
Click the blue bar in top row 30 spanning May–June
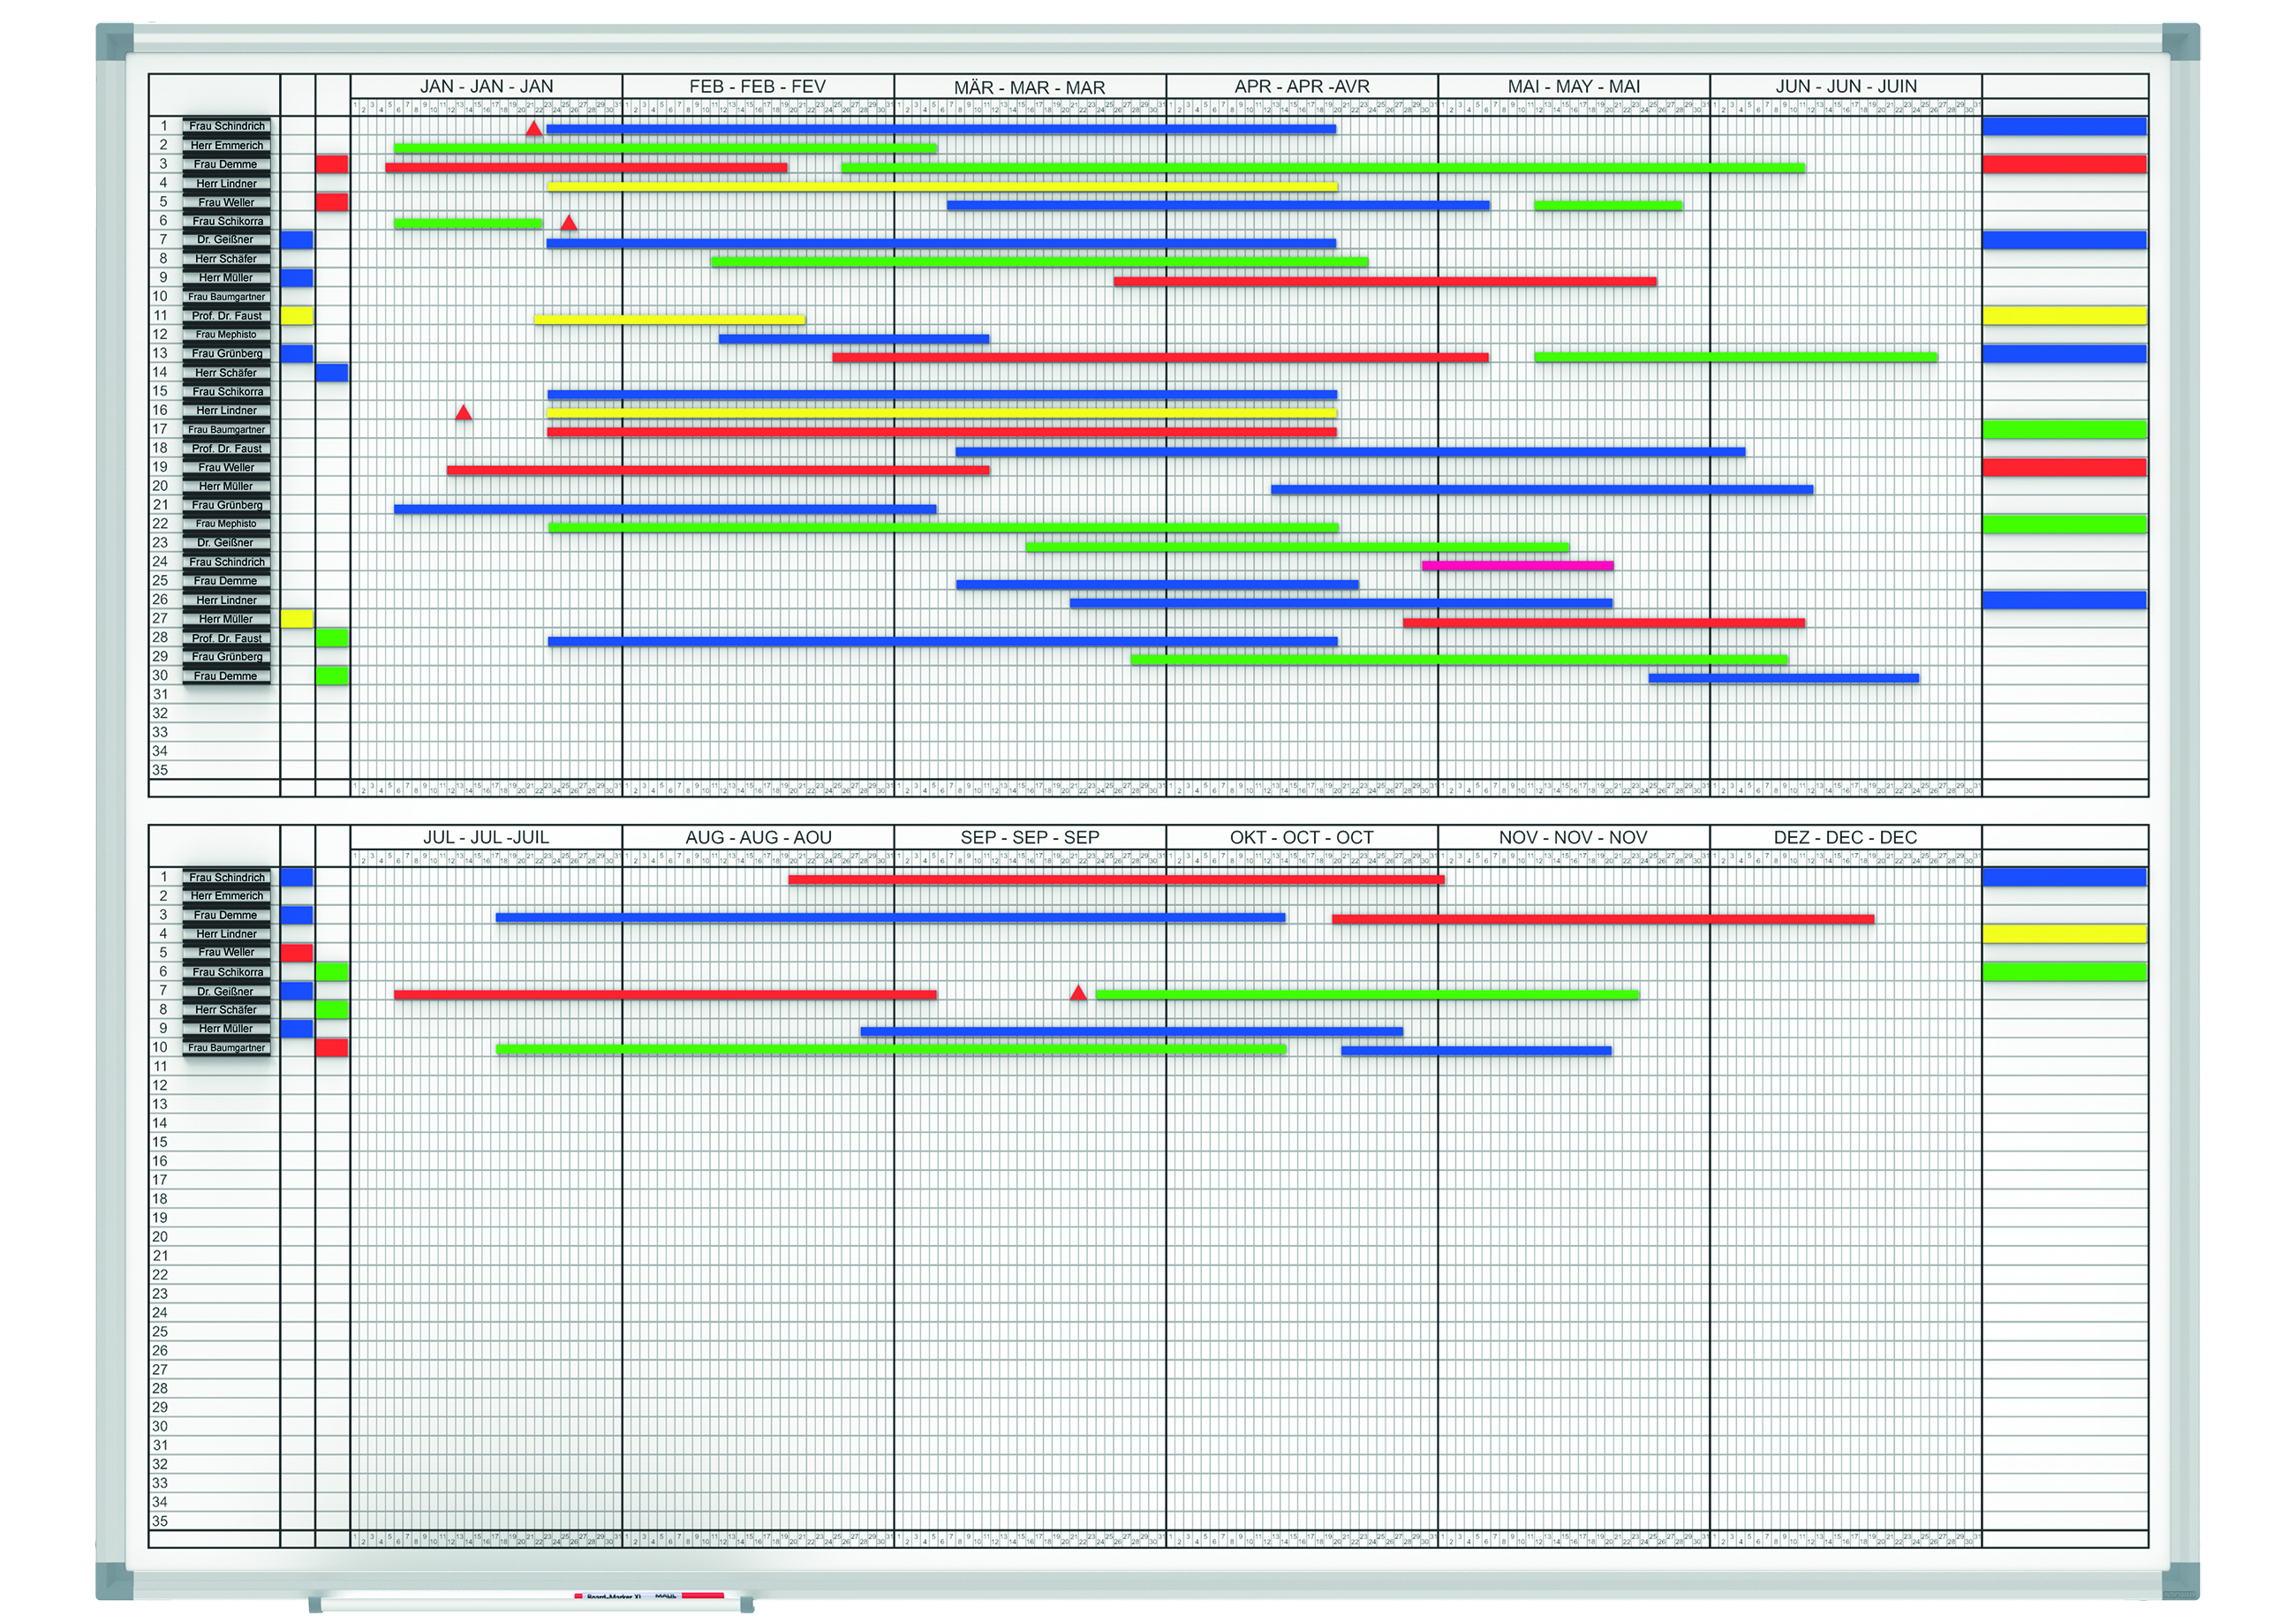point(1783,678)
